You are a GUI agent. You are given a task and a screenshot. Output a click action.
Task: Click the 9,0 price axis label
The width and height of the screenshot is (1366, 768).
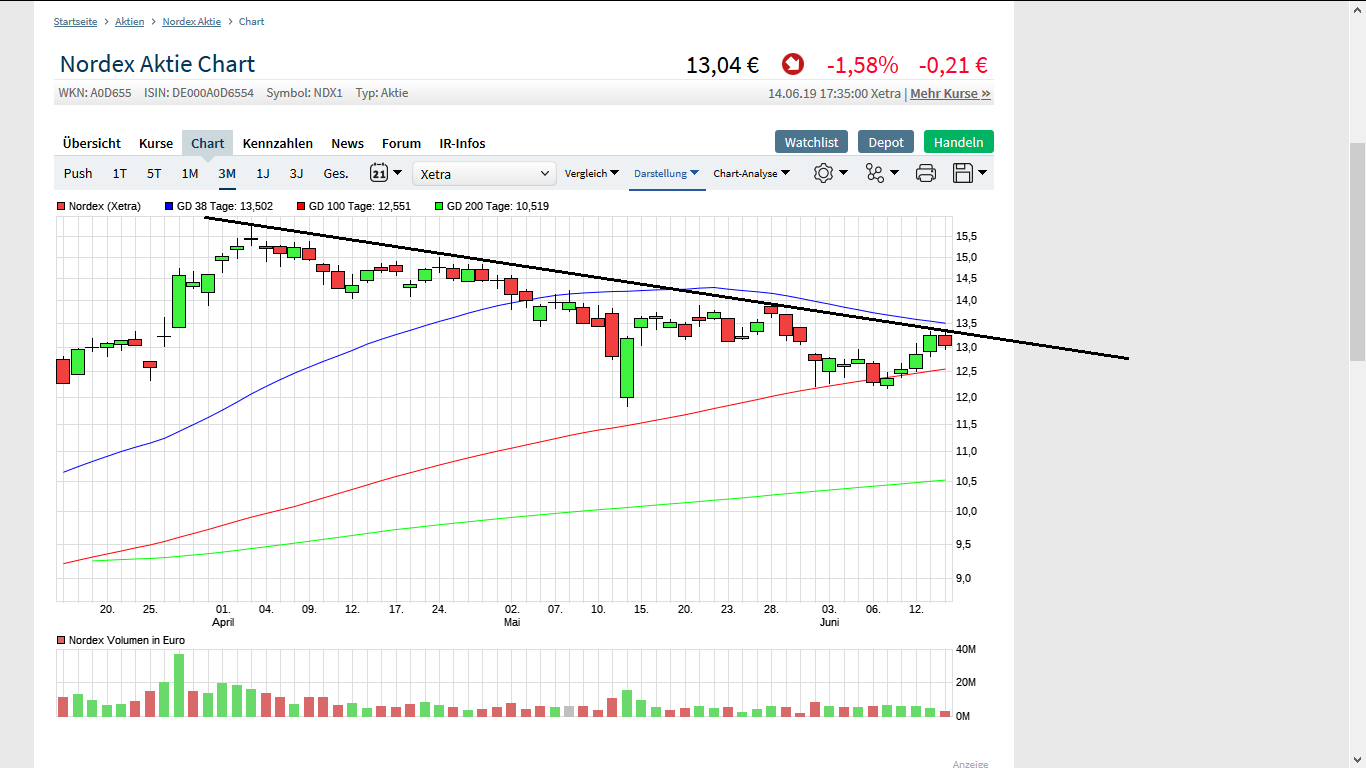click(964, 578)
